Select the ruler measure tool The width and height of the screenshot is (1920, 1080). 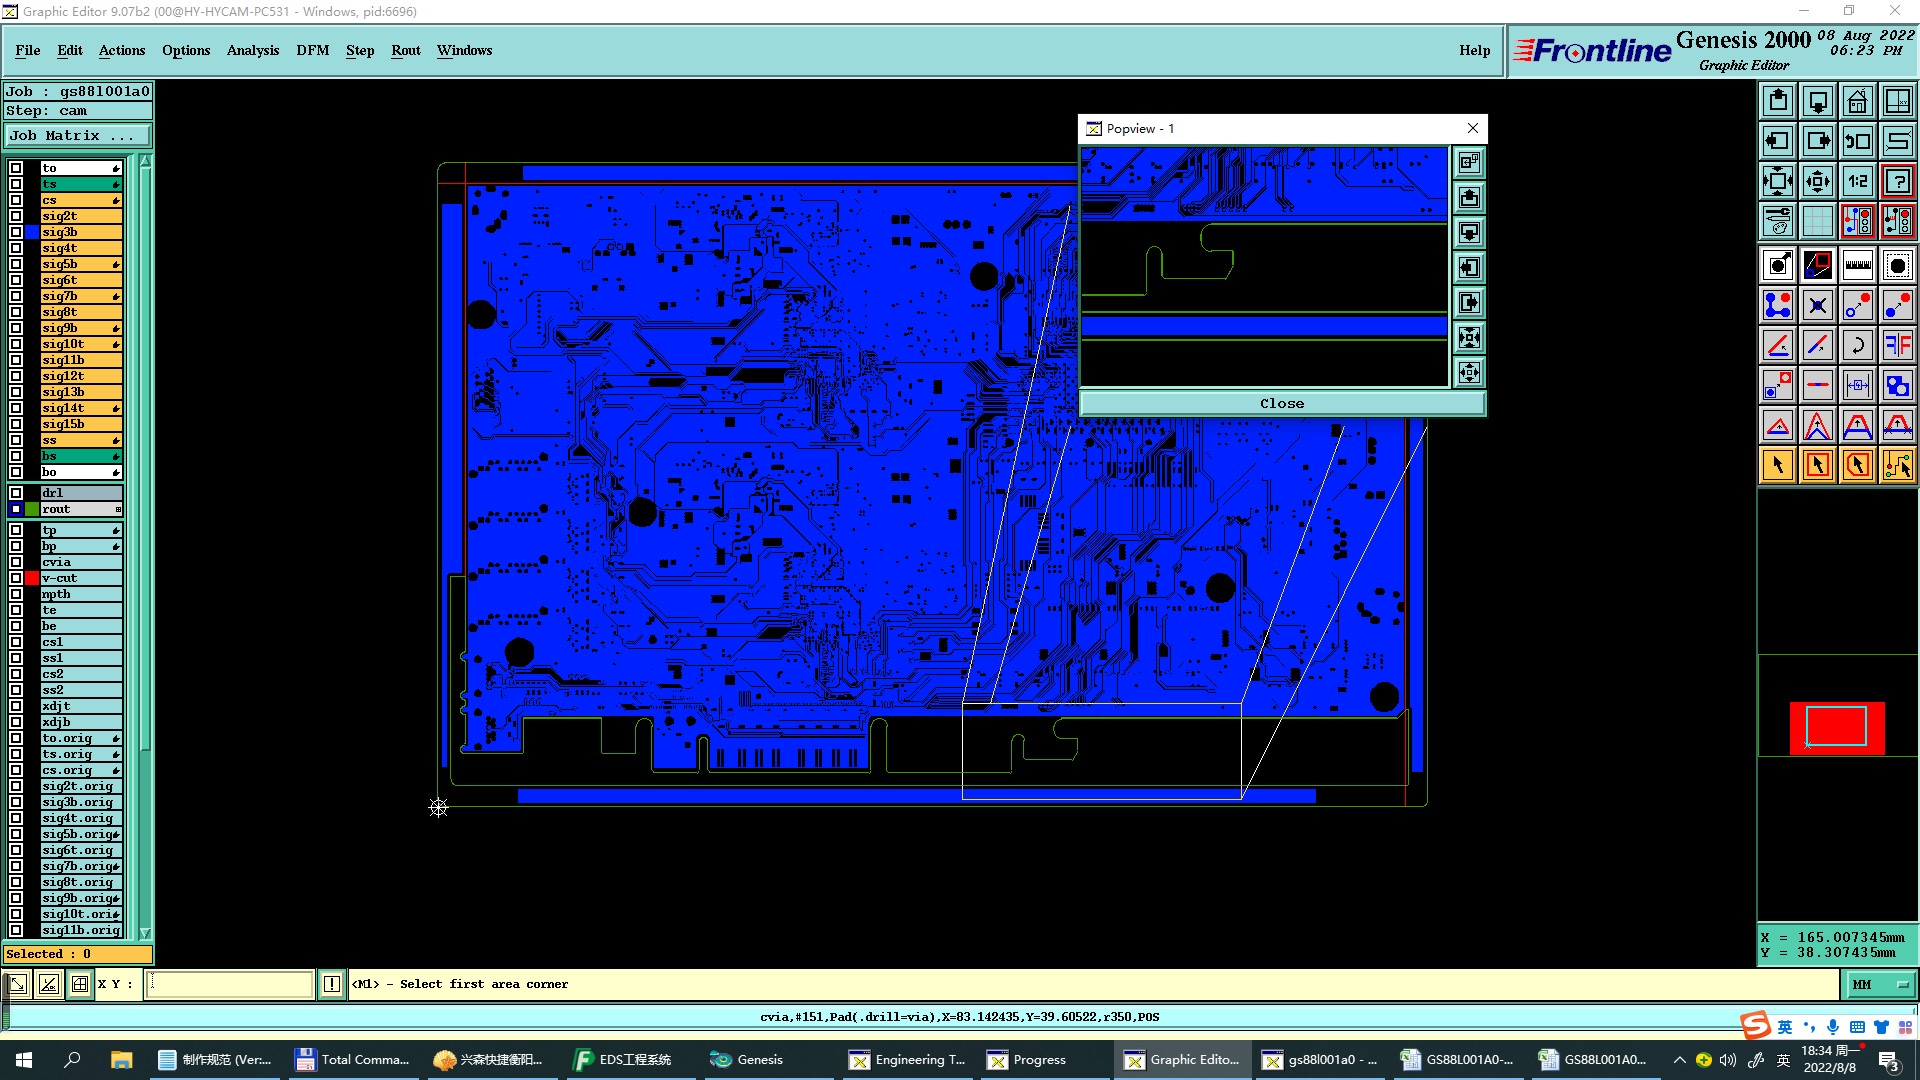[1857, 265]
